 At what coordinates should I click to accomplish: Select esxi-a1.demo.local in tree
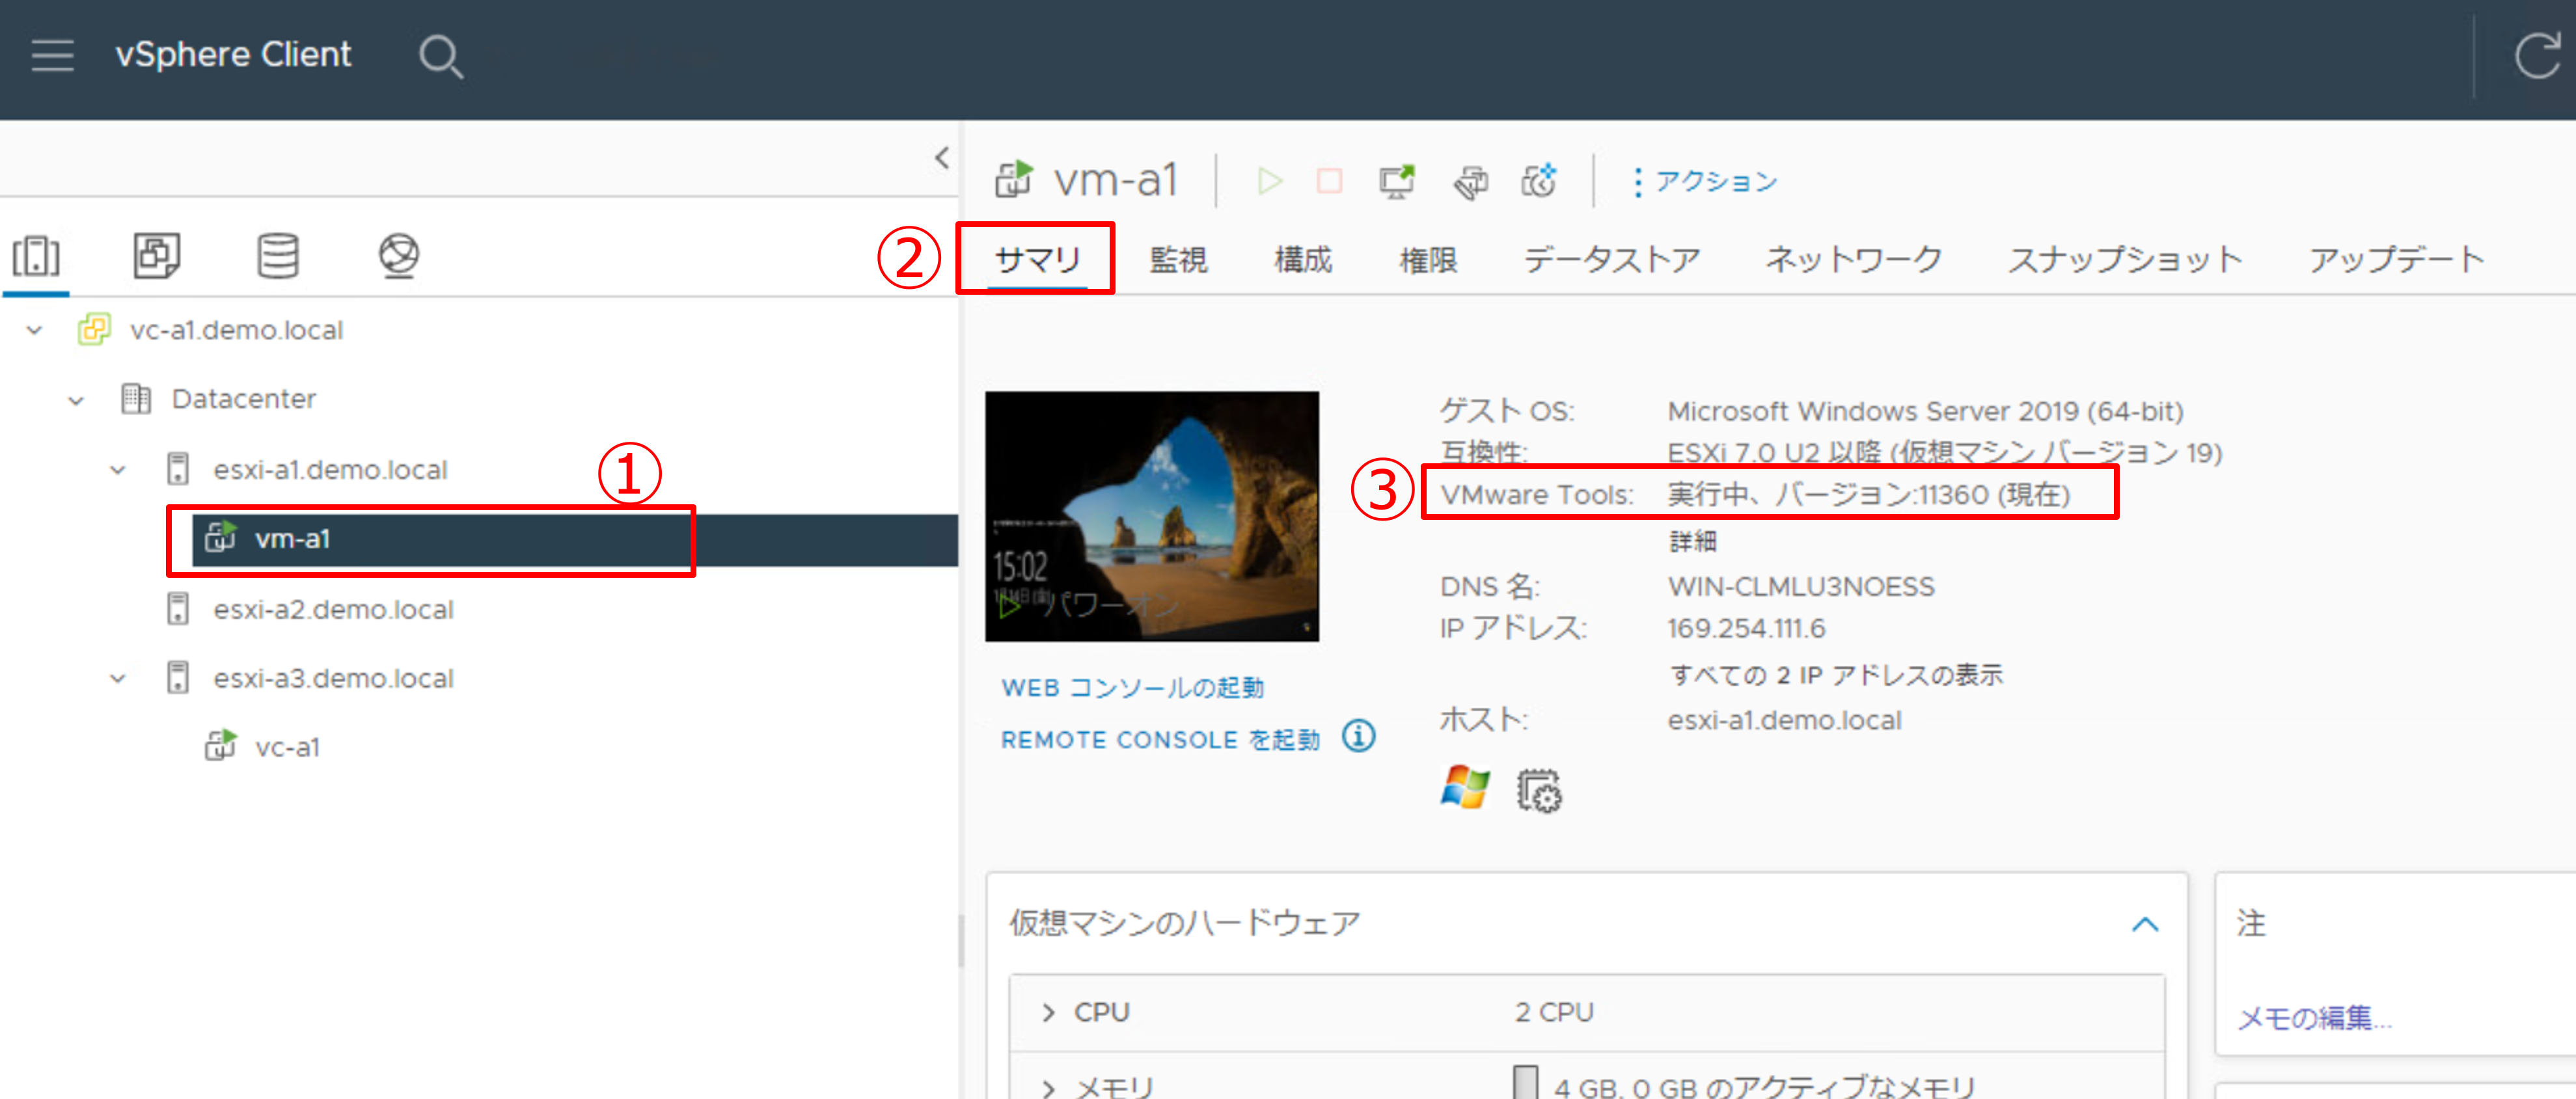[x=330, y=470]
